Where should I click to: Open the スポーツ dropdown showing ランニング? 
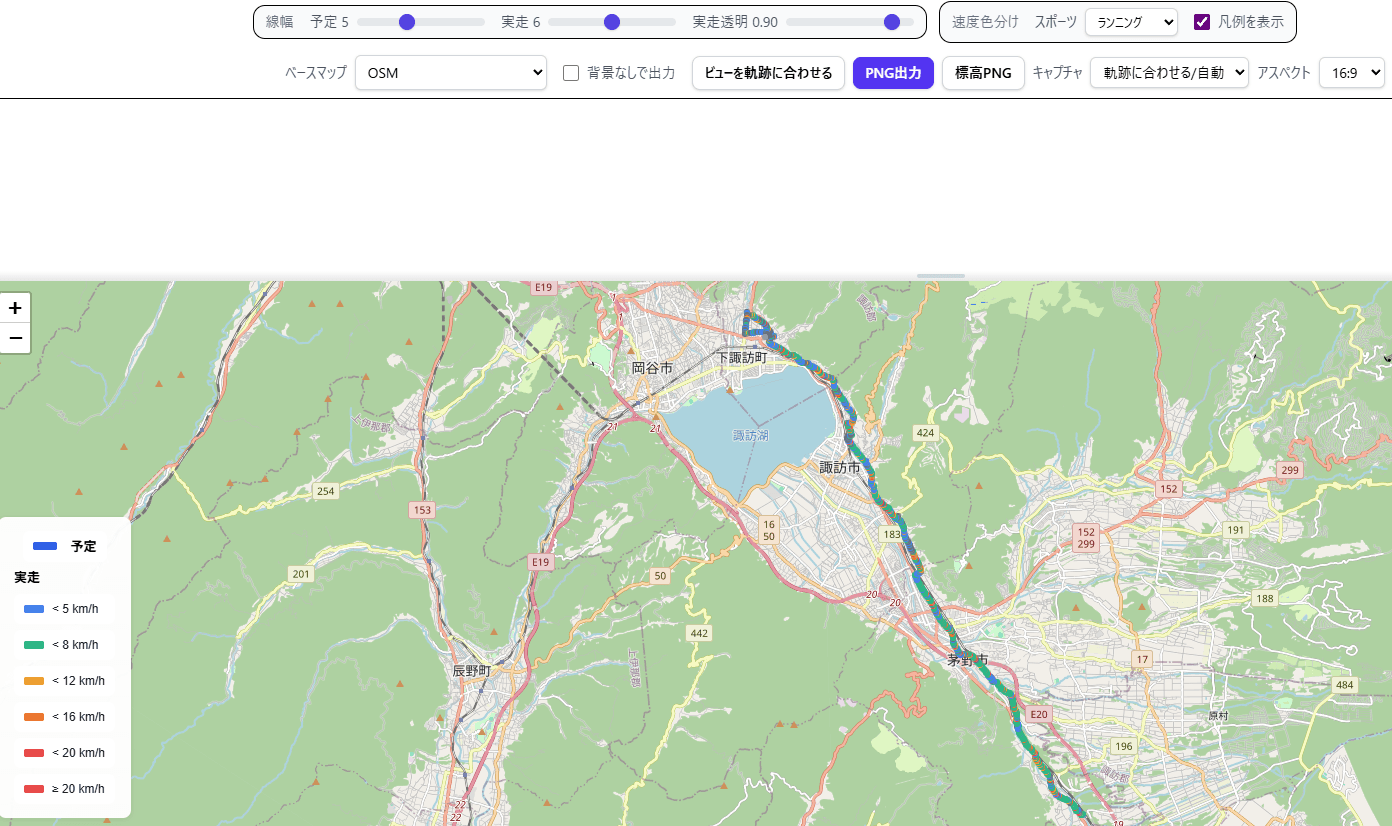click(1131, 22)
